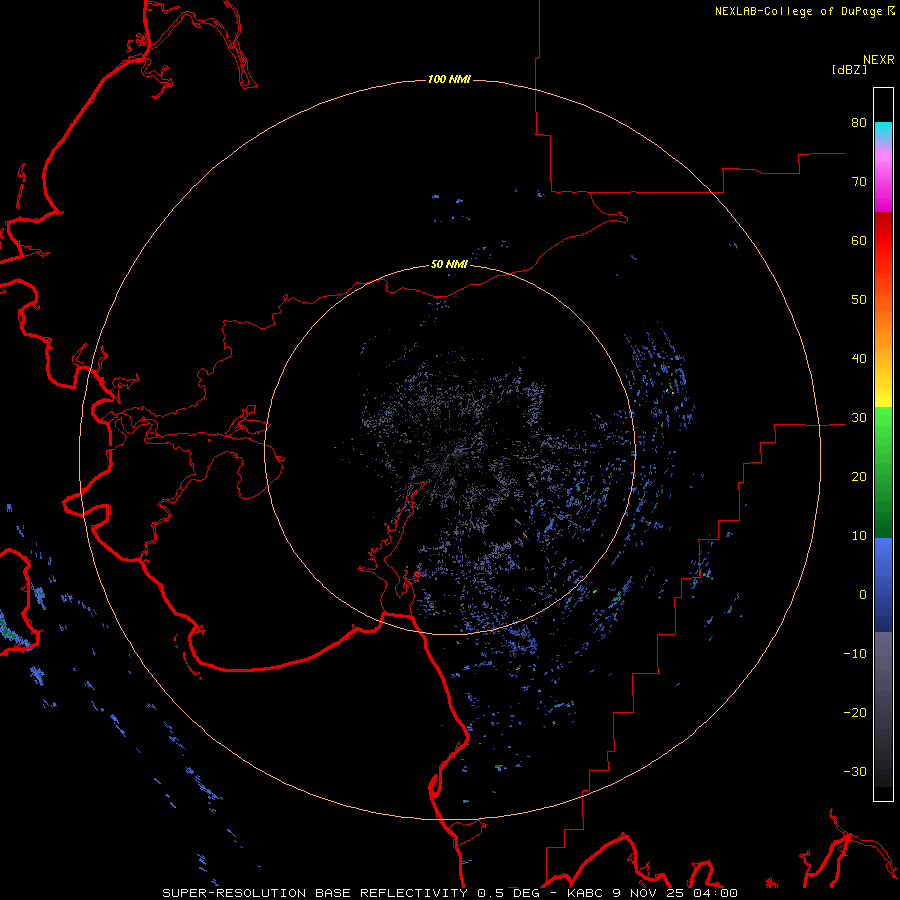Click the 50 value on color scale
This screenshot has height=900, width=900.
859,300
